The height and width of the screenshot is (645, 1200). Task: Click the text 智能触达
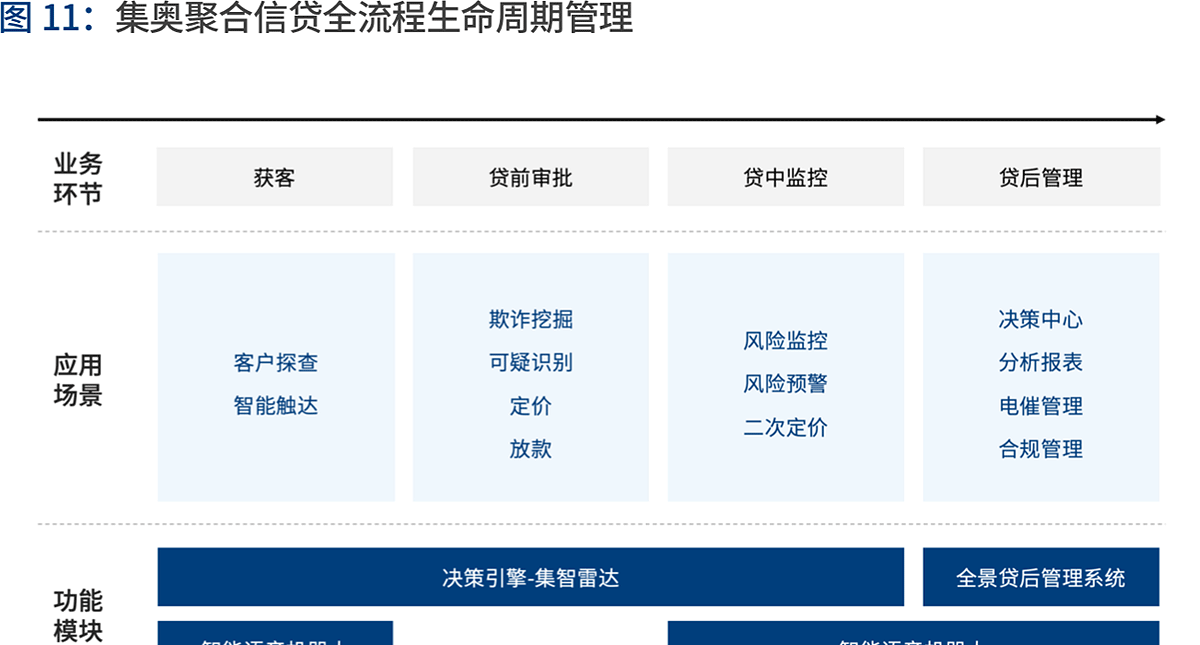pos(276,406)
